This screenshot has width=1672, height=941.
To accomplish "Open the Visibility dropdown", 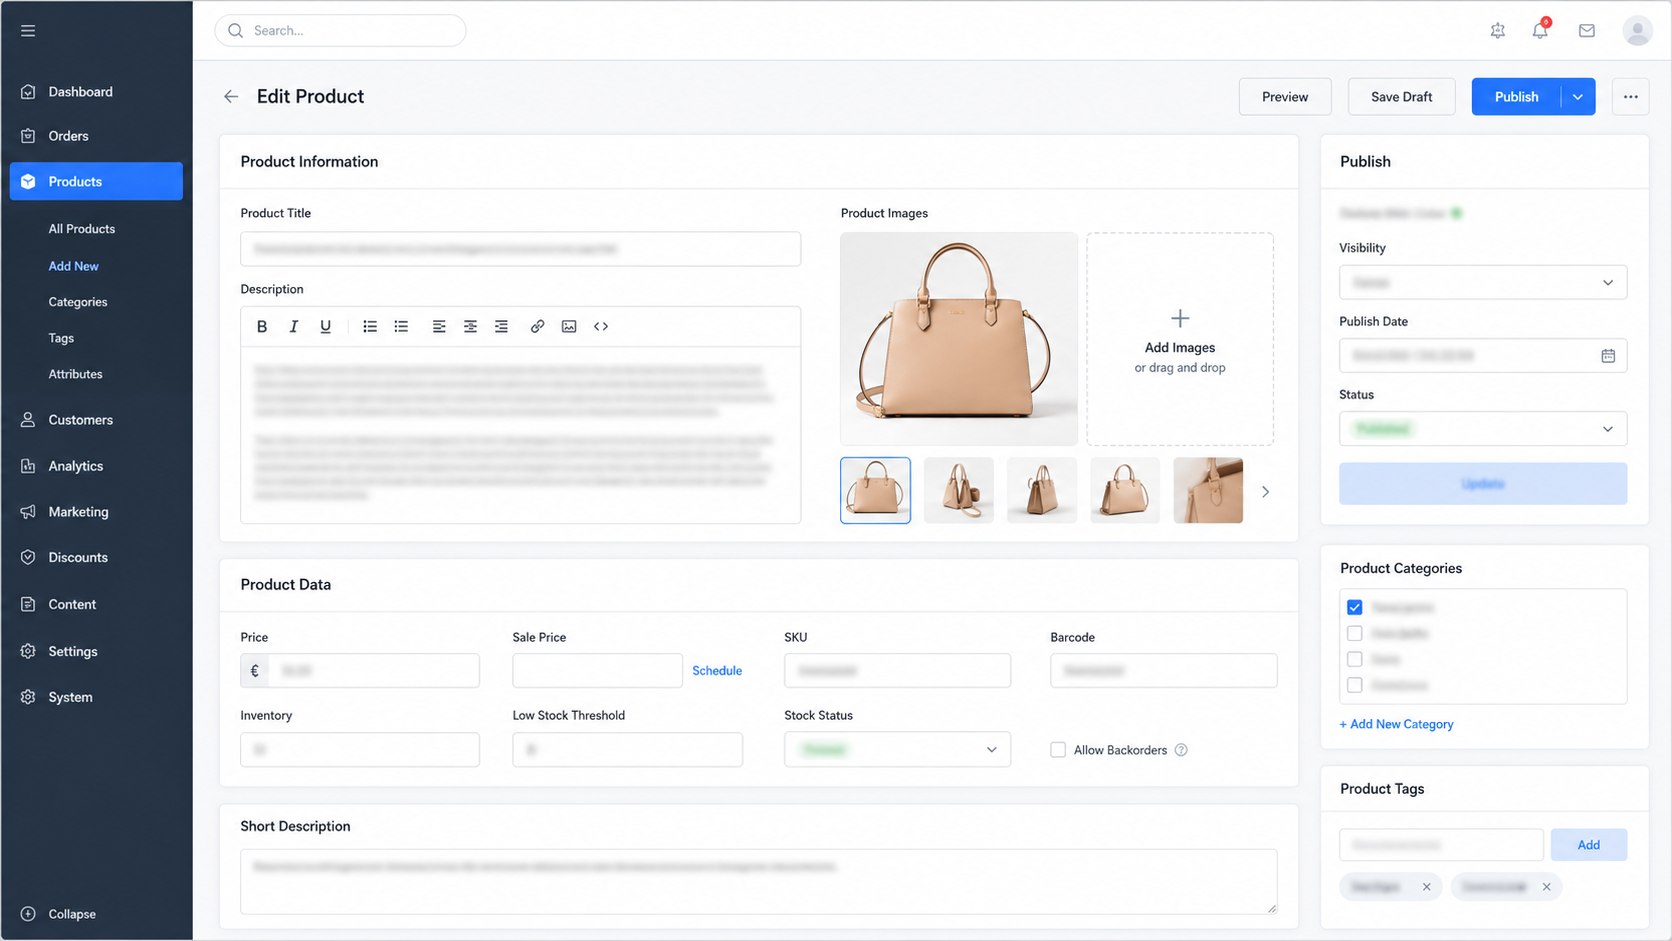I will click(x=1483, y=283).
